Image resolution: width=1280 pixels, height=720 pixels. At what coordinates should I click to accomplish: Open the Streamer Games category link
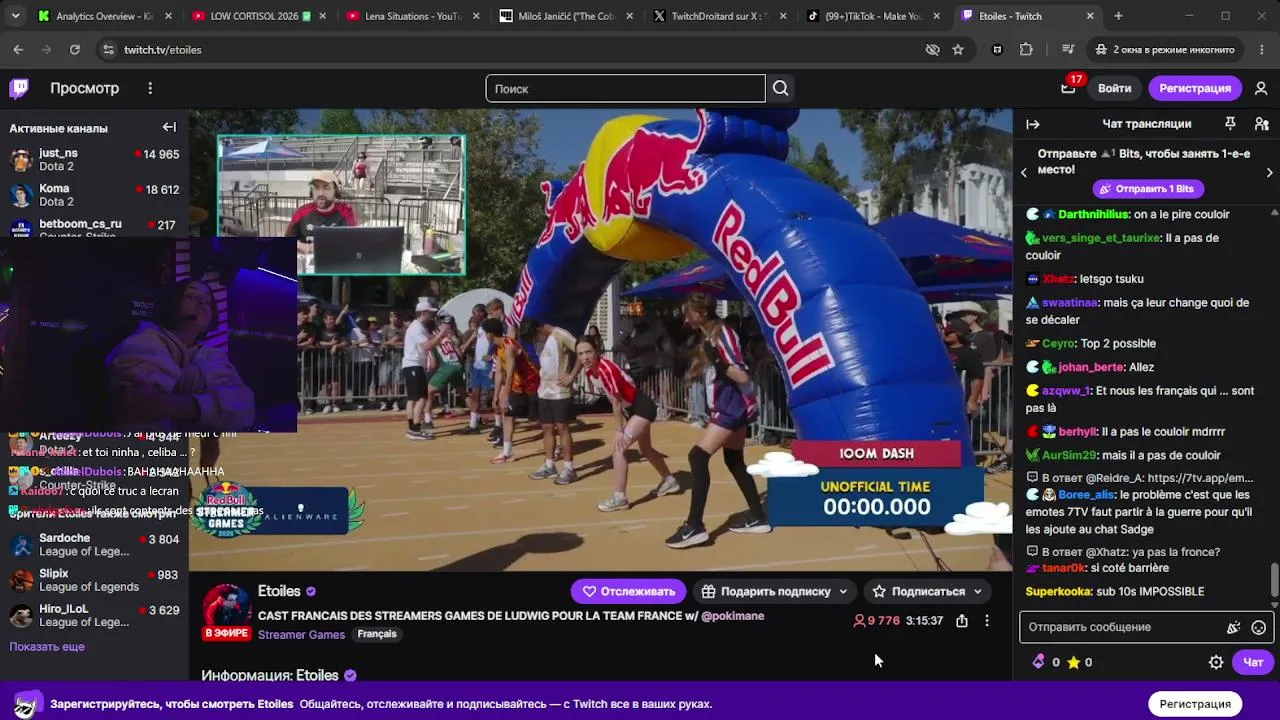pyautogui.click(x=301, y=635)
